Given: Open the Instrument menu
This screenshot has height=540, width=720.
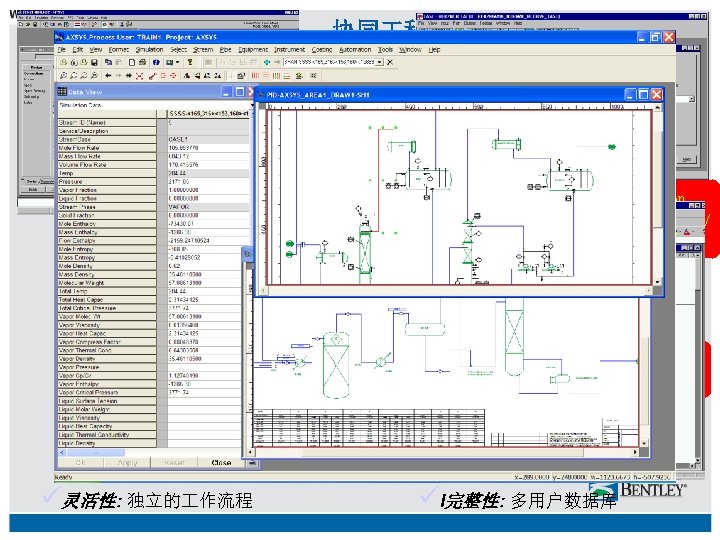Looking at the screenshot, I should (290, 50).
